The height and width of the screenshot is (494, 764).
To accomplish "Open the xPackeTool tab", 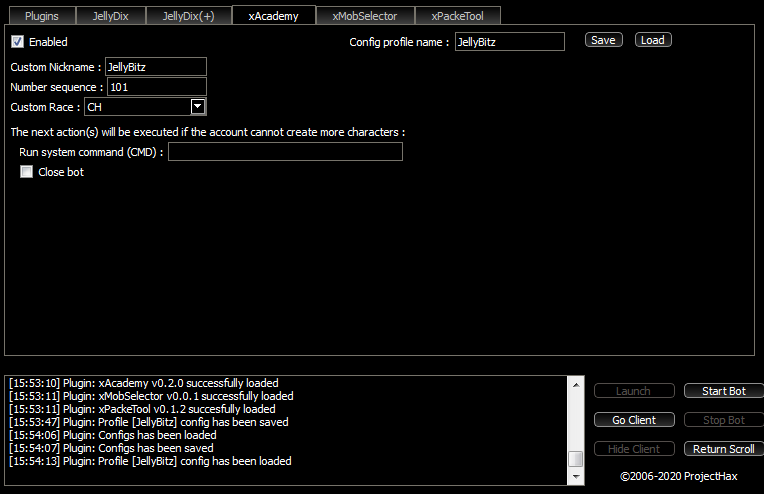I will coord(457,16).
